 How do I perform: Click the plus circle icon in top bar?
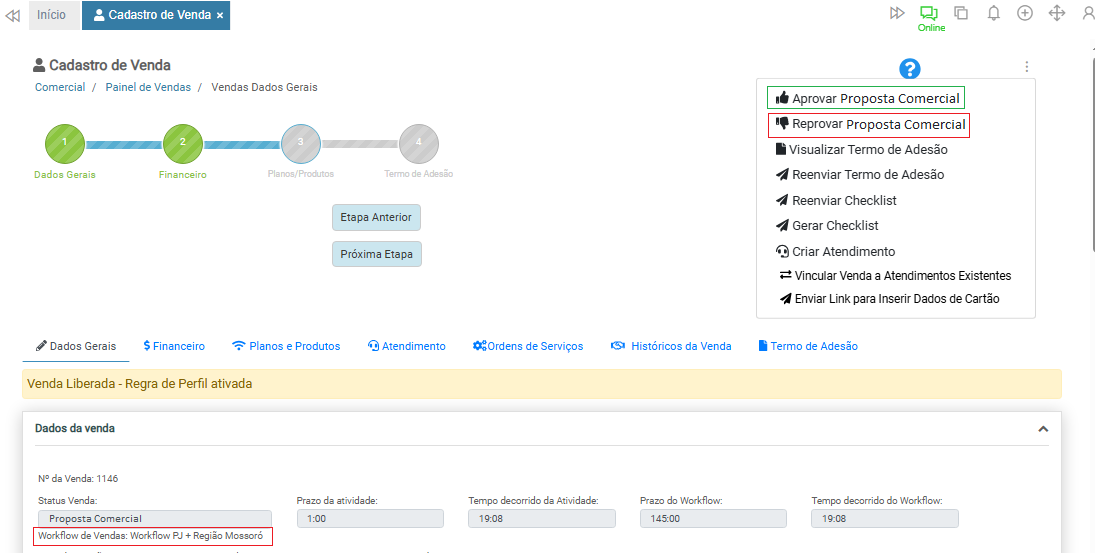[1025, 13]
